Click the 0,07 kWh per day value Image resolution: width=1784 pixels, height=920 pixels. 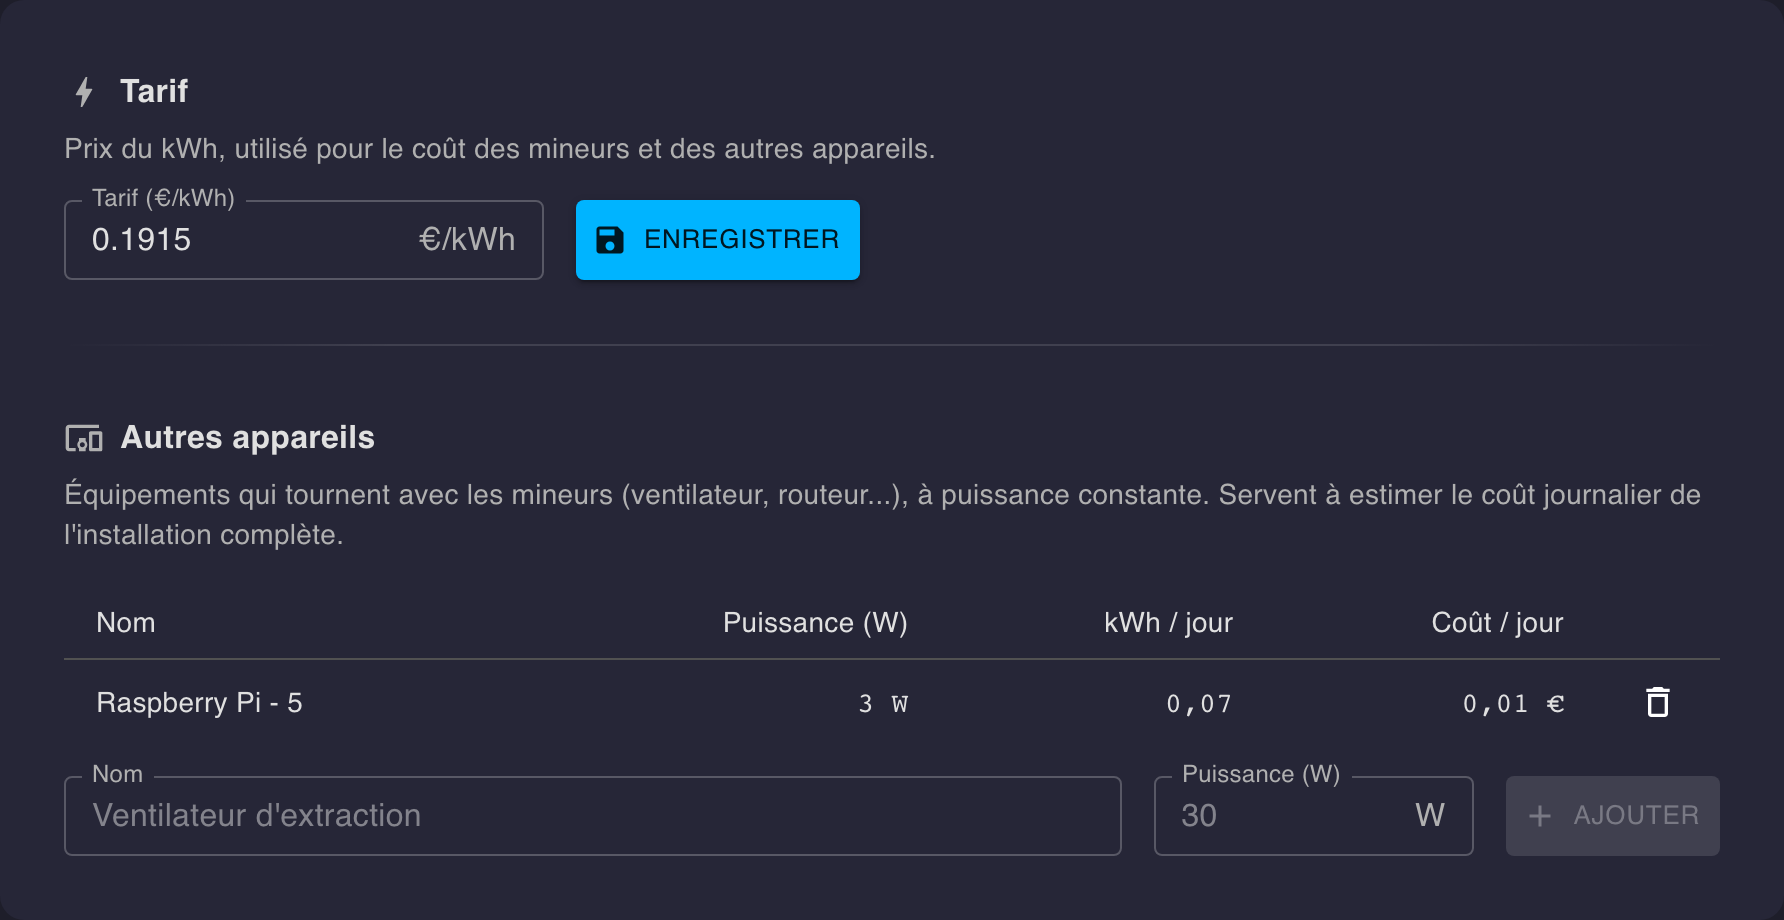point(1199,704)
